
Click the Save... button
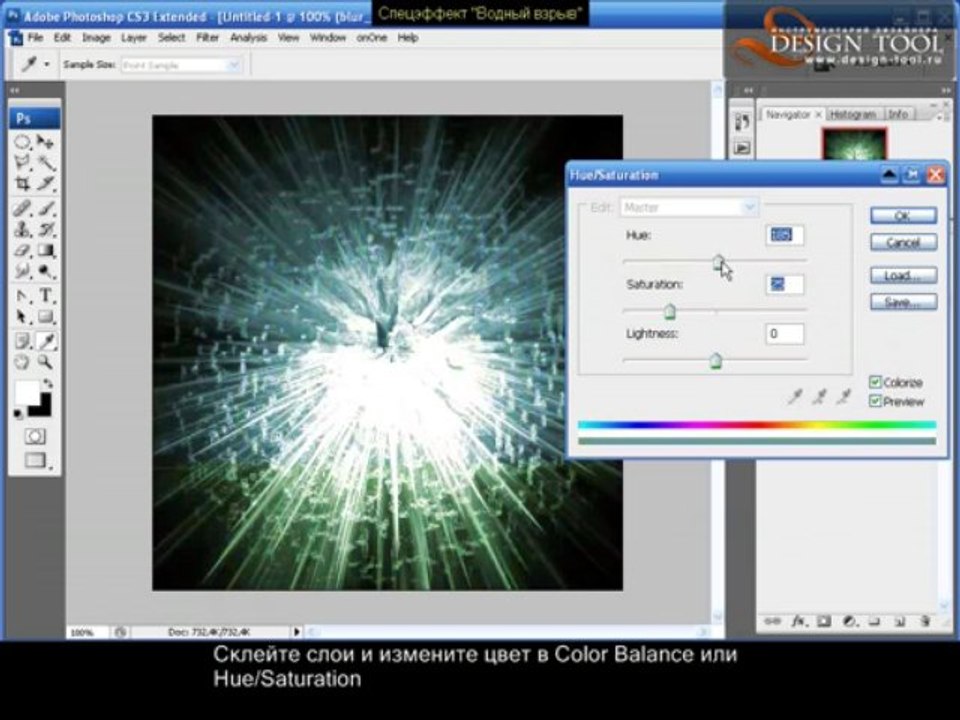pyautogui.click(x=903, y=302)
